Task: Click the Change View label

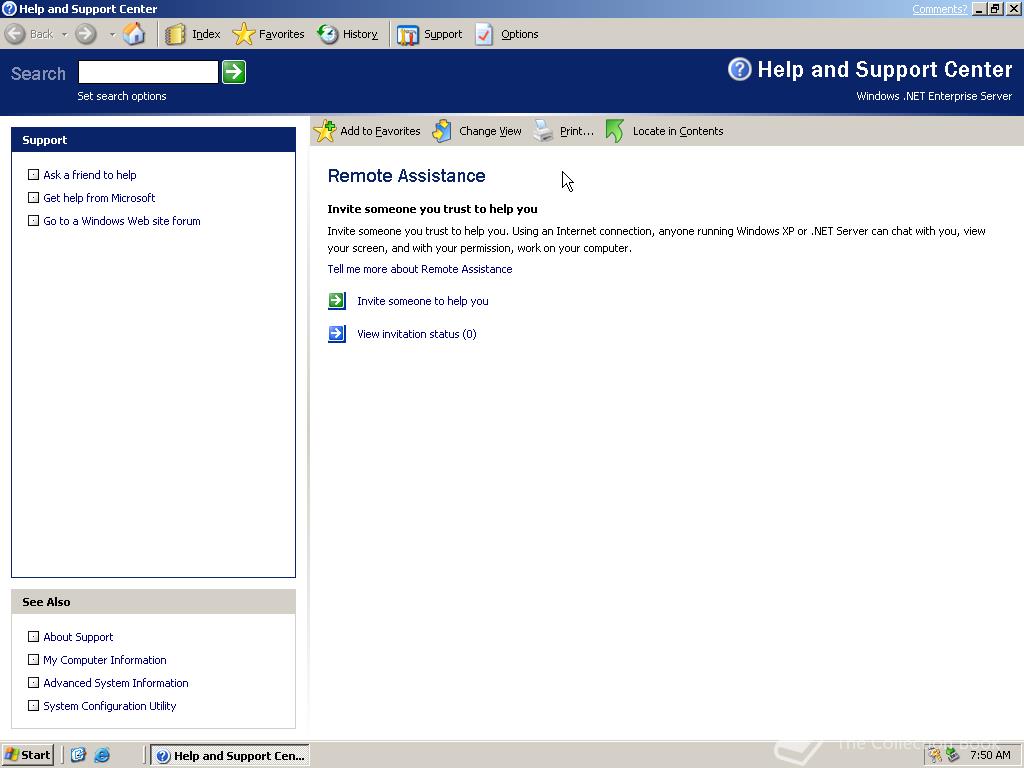Action: [490, 131]
